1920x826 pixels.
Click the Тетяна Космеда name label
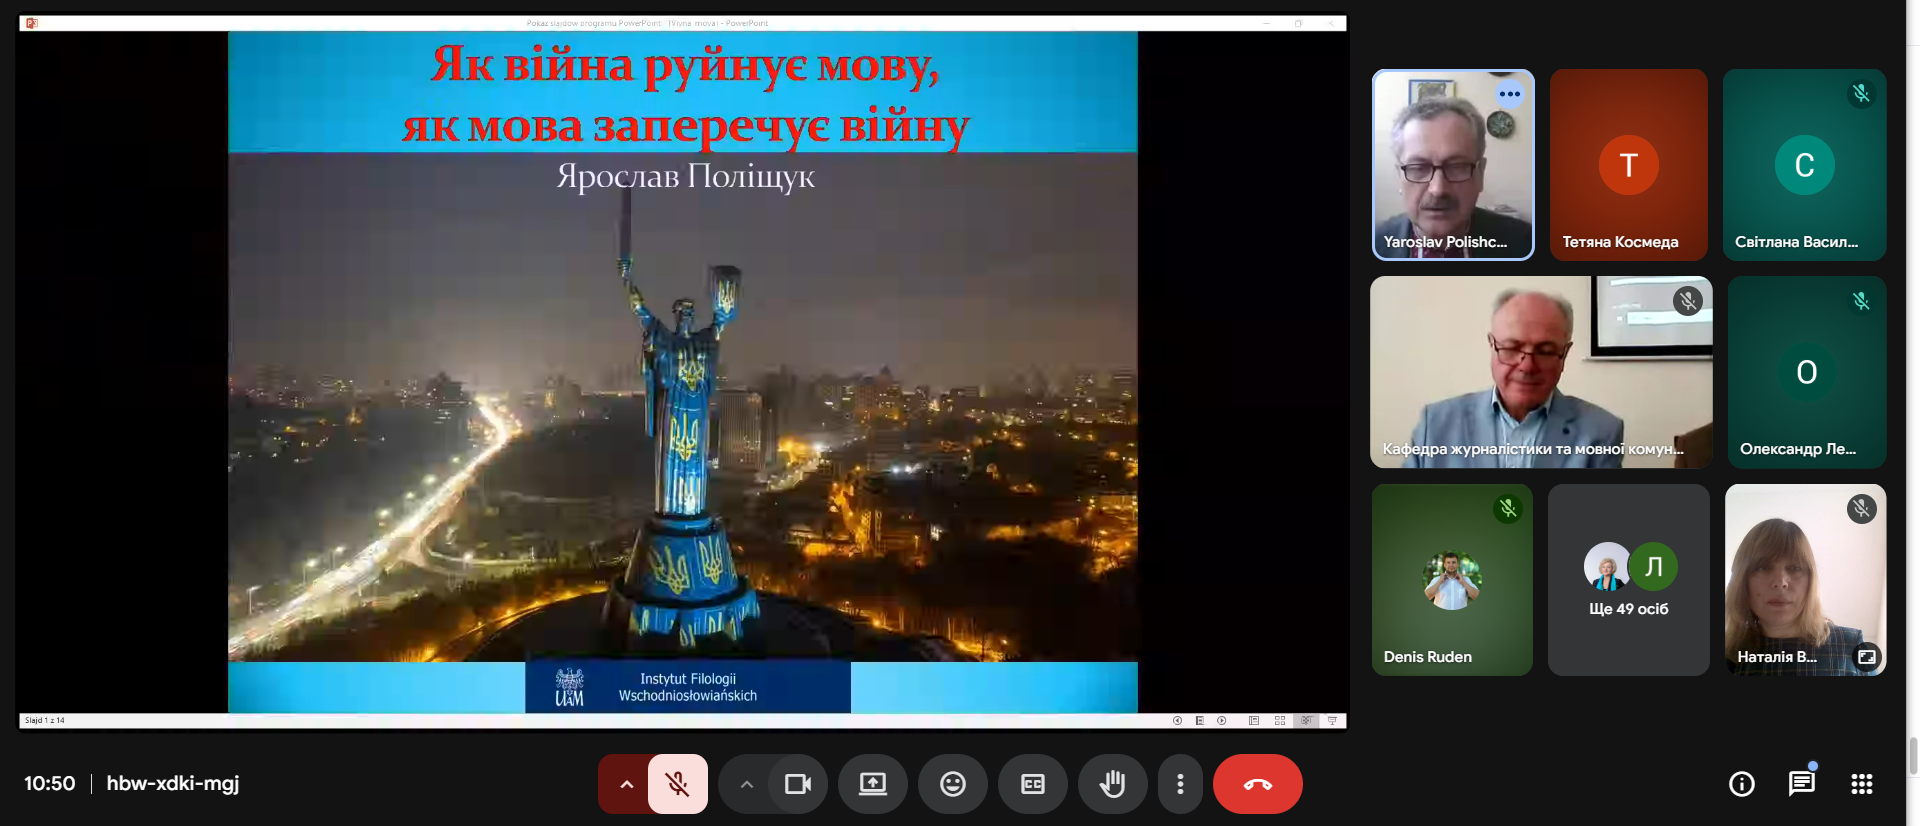(1620, 242)
